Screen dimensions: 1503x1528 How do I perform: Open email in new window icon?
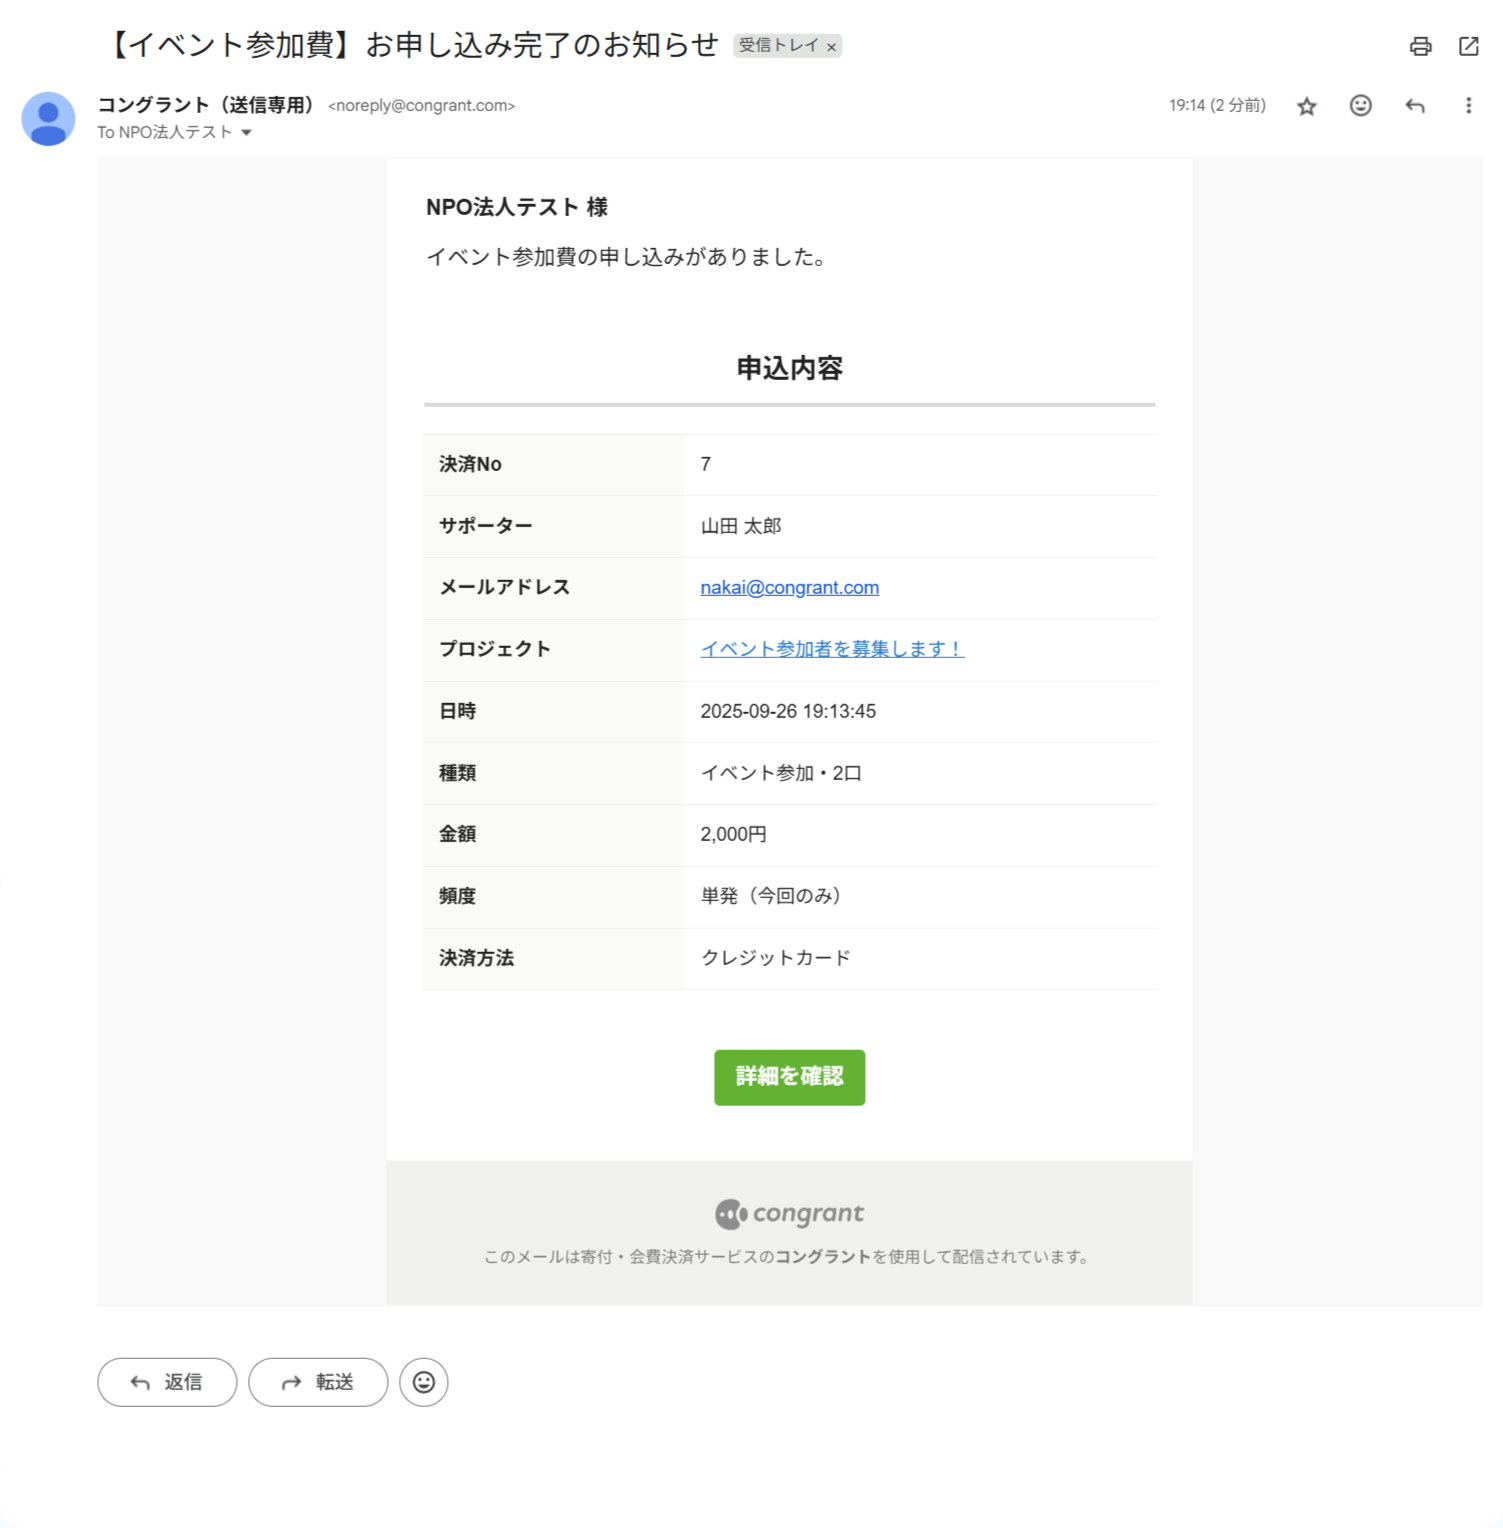[x=1468, y=46]
